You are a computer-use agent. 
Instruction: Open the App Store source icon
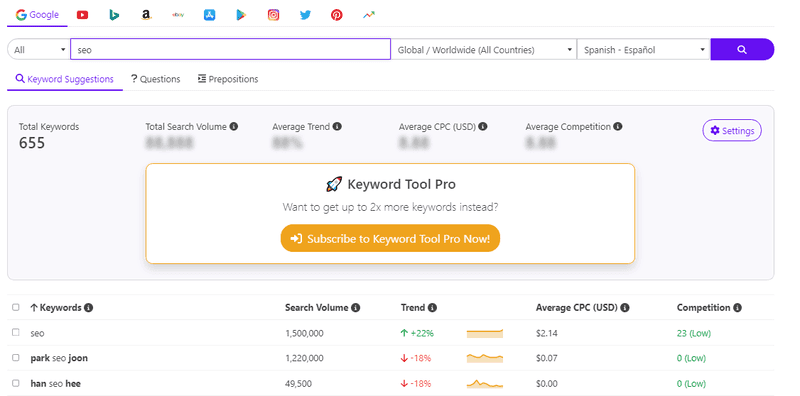(210, 15)
